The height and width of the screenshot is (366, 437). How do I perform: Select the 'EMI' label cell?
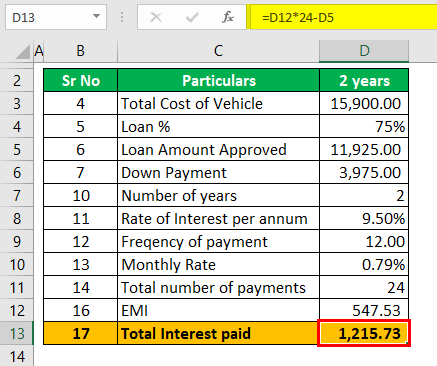click(x=219, y=310)
